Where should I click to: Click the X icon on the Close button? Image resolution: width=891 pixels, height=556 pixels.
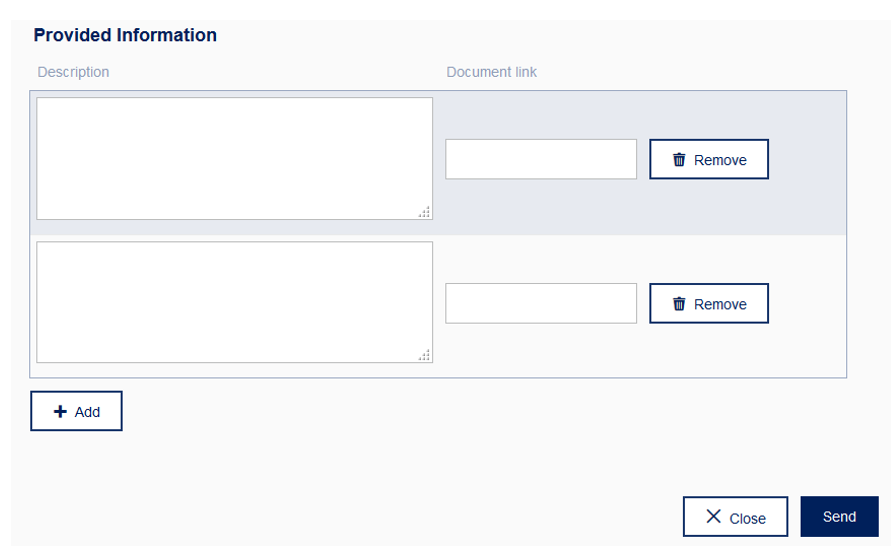[714, 516]
